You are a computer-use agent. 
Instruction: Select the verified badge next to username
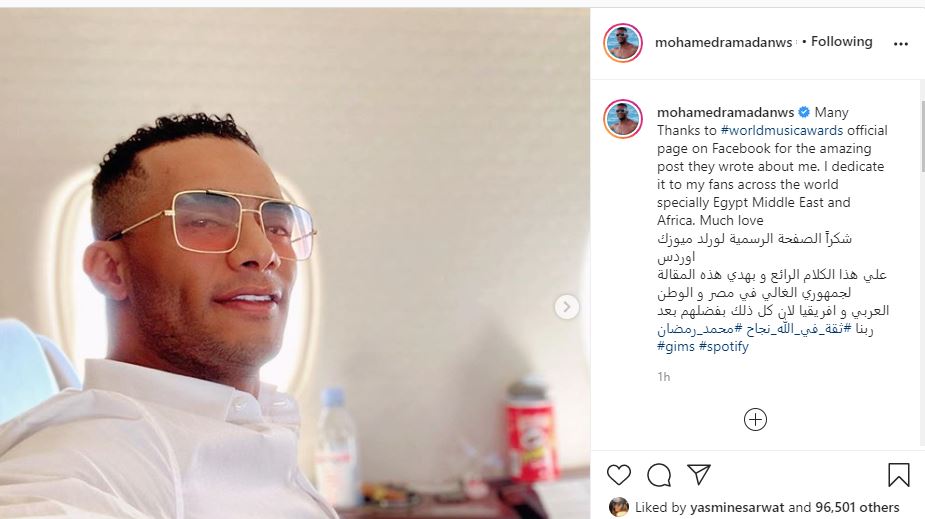click(x=803, y=112)
